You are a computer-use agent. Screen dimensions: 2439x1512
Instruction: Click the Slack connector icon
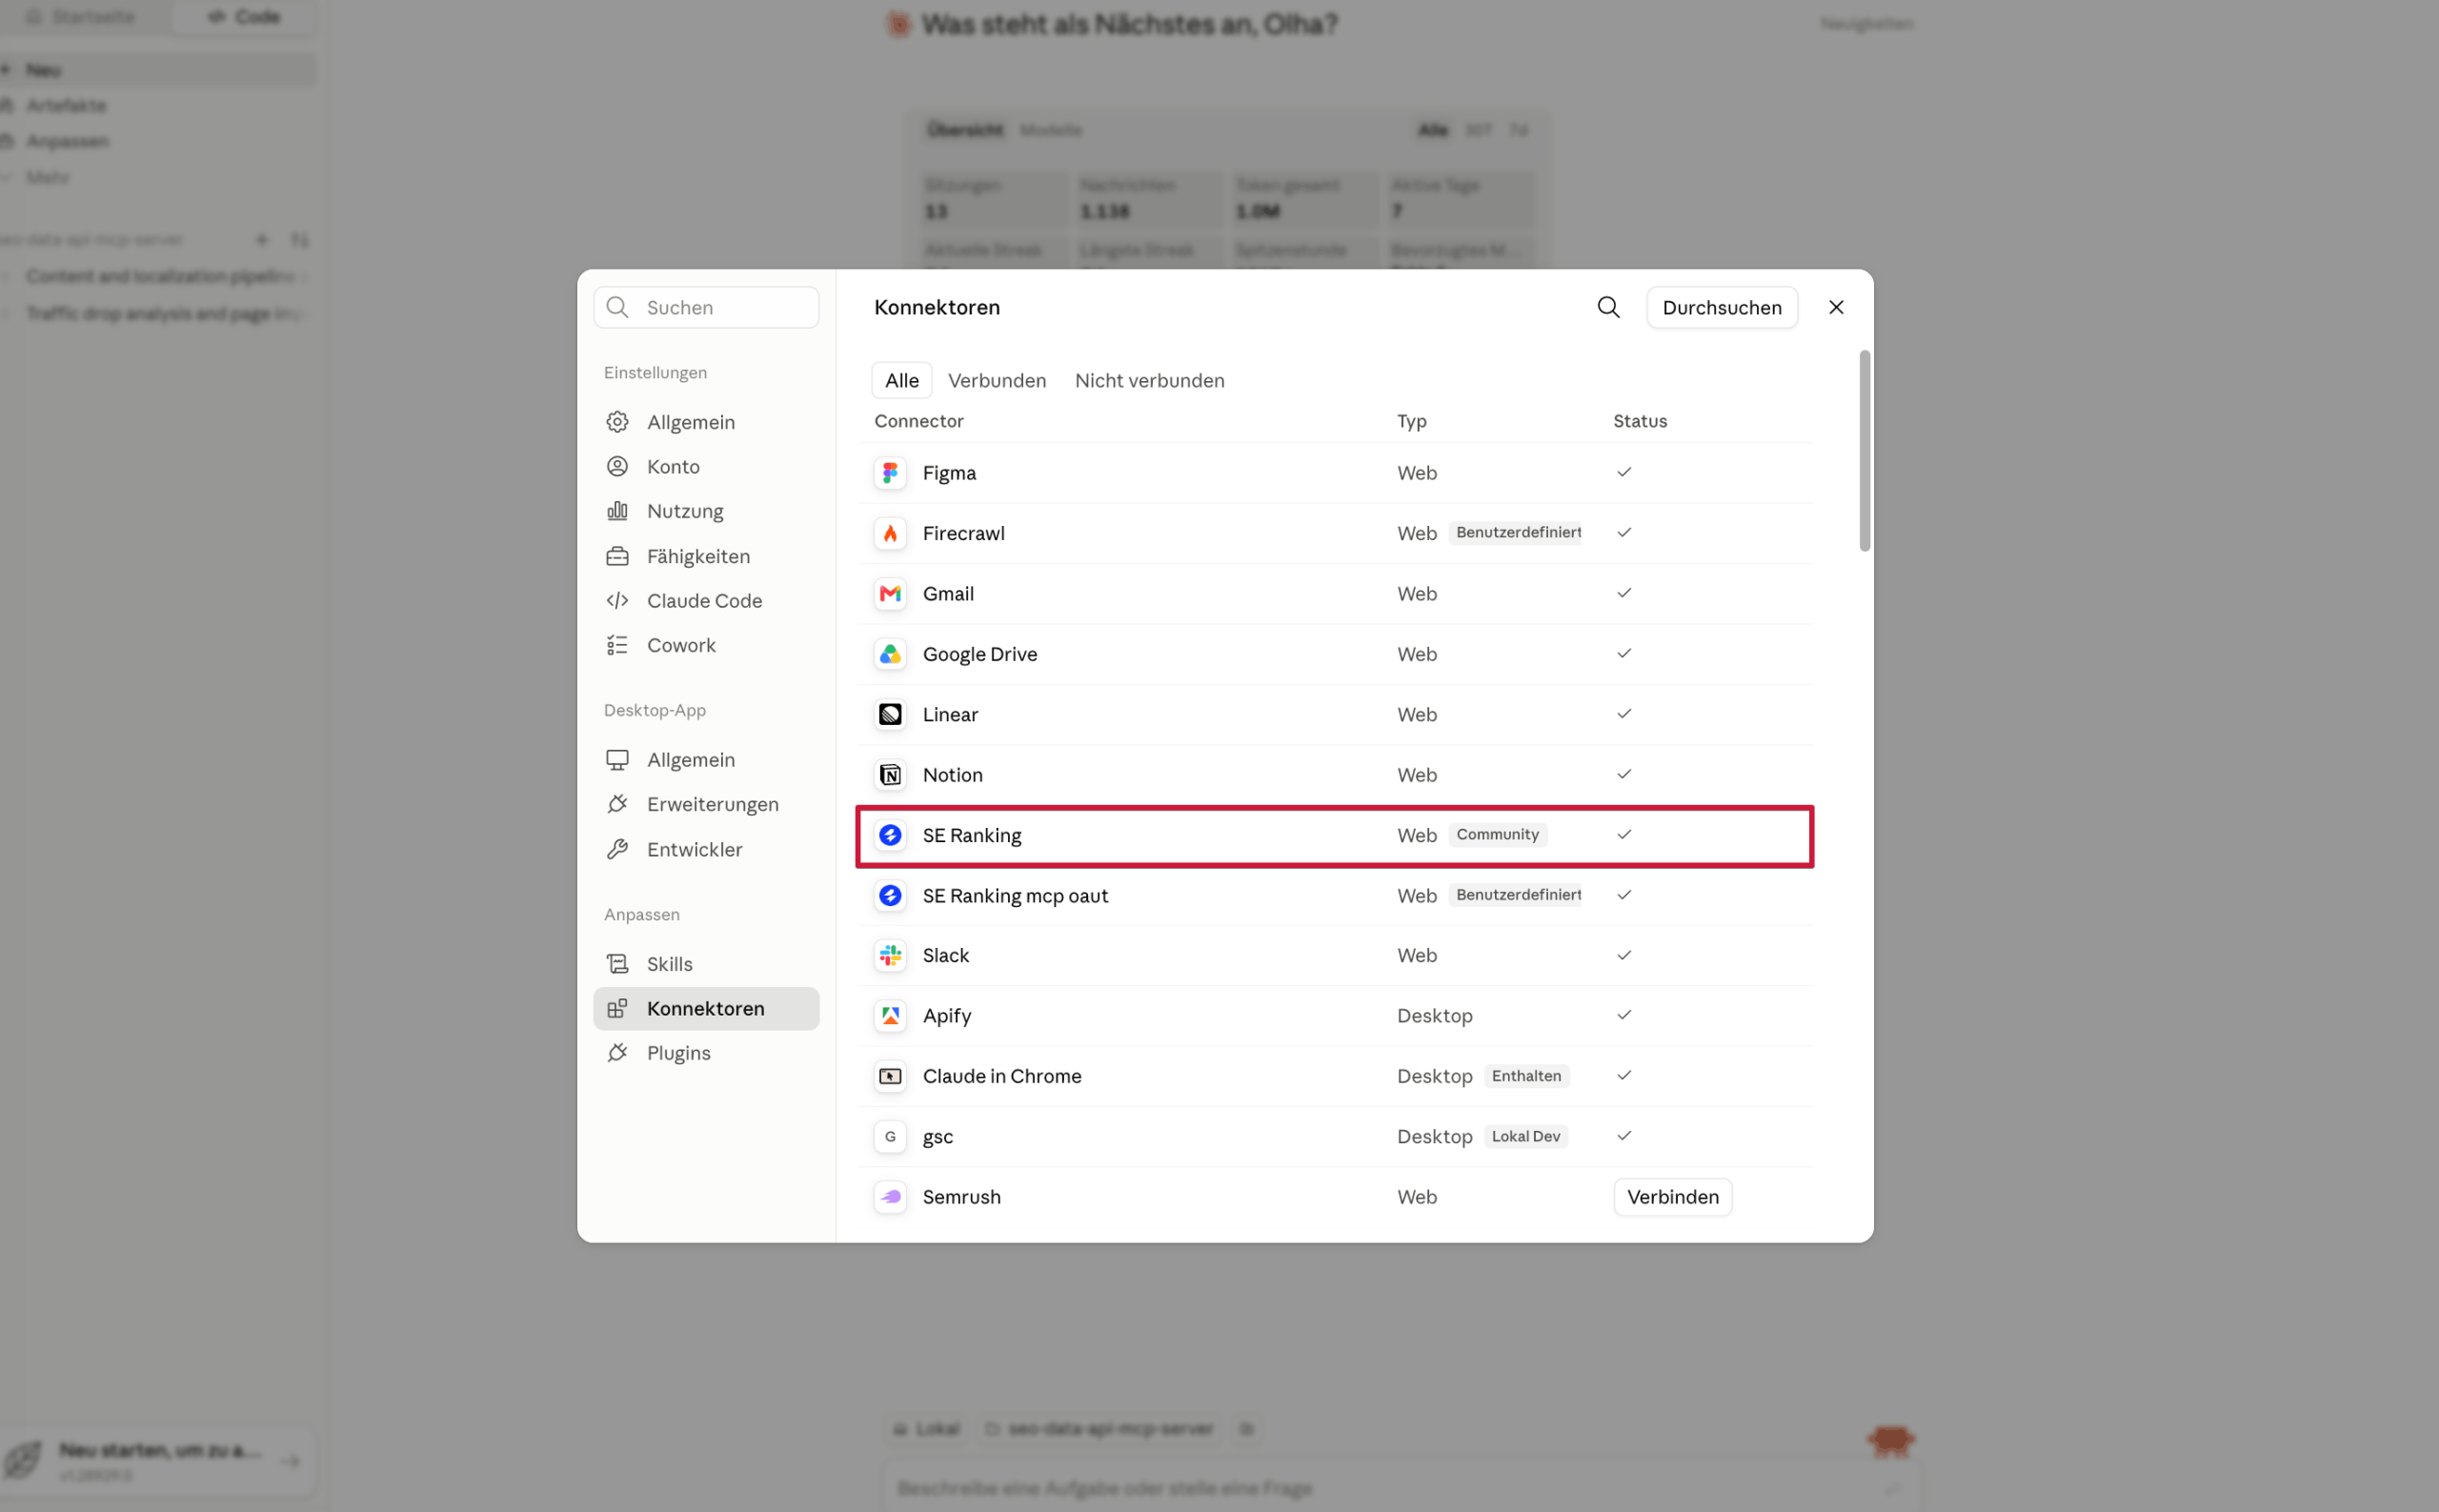[x=890, y=955]
